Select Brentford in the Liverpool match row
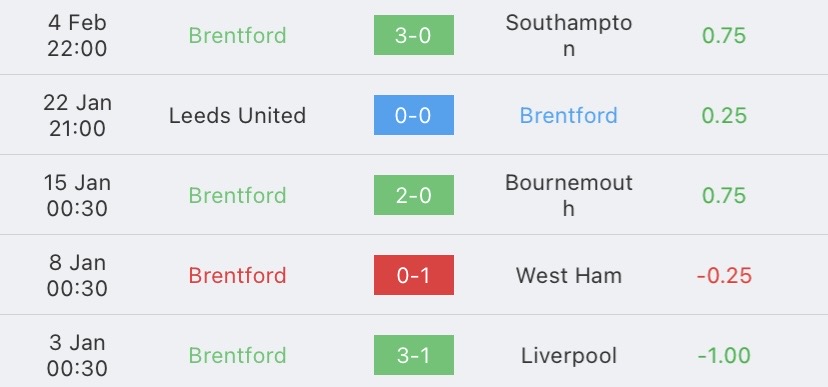This screenshot has height=387, width=828. coord(238,356)
